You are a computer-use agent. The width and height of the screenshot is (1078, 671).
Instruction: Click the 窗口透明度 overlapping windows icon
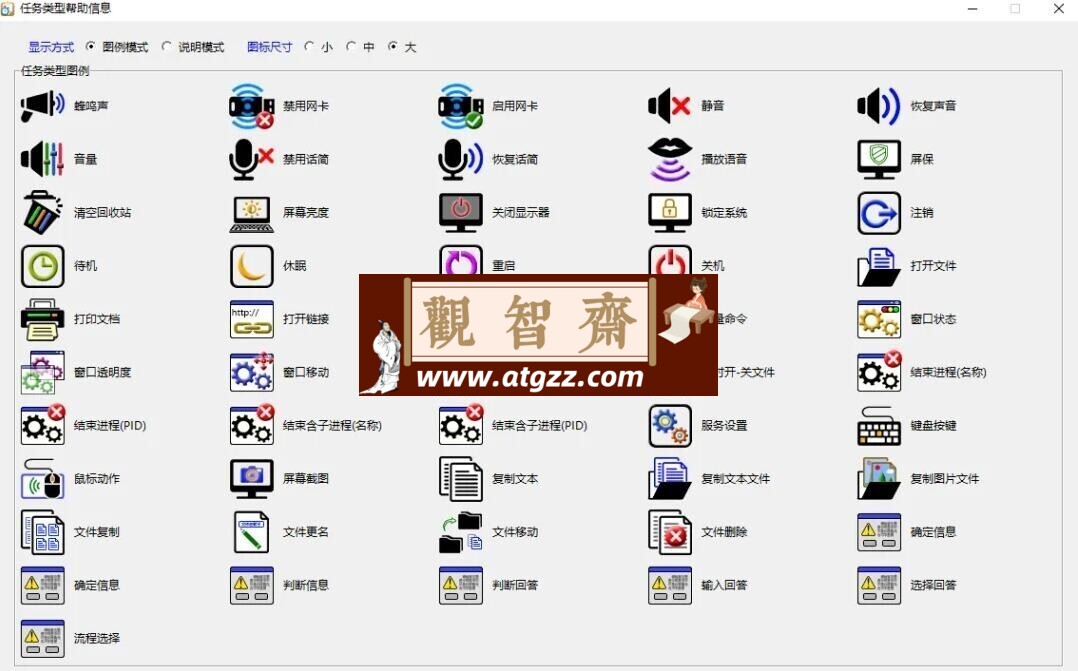[x=43, y=373]
